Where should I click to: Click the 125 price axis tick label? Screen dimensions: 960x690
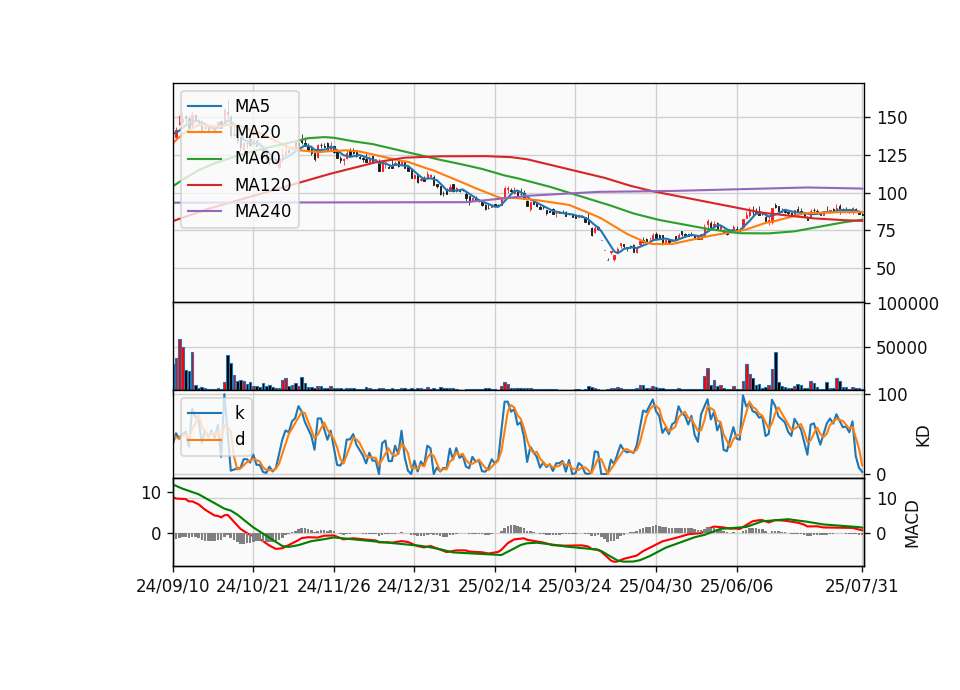pyautogui.click(x=892, y=156)
